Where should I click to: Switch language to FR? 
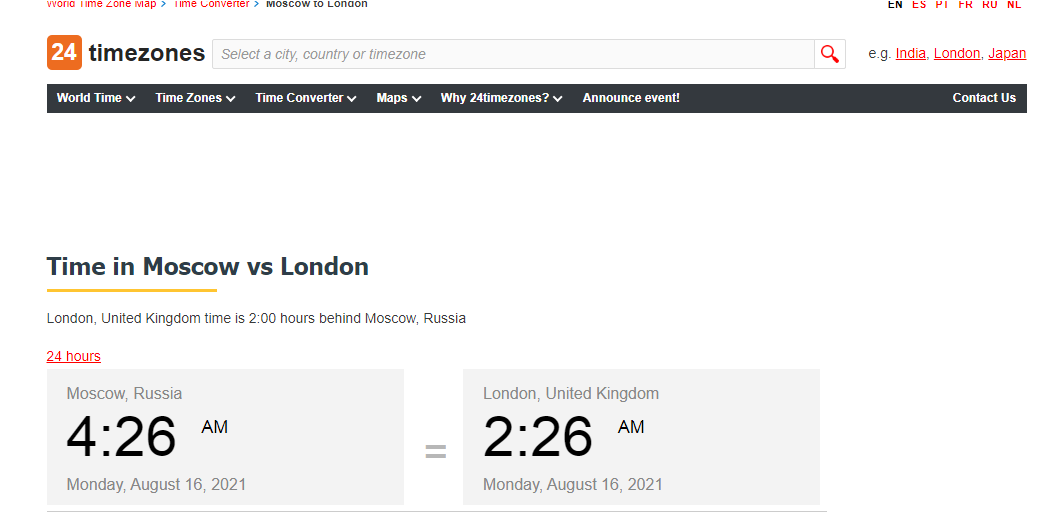(x=966, y=4)
